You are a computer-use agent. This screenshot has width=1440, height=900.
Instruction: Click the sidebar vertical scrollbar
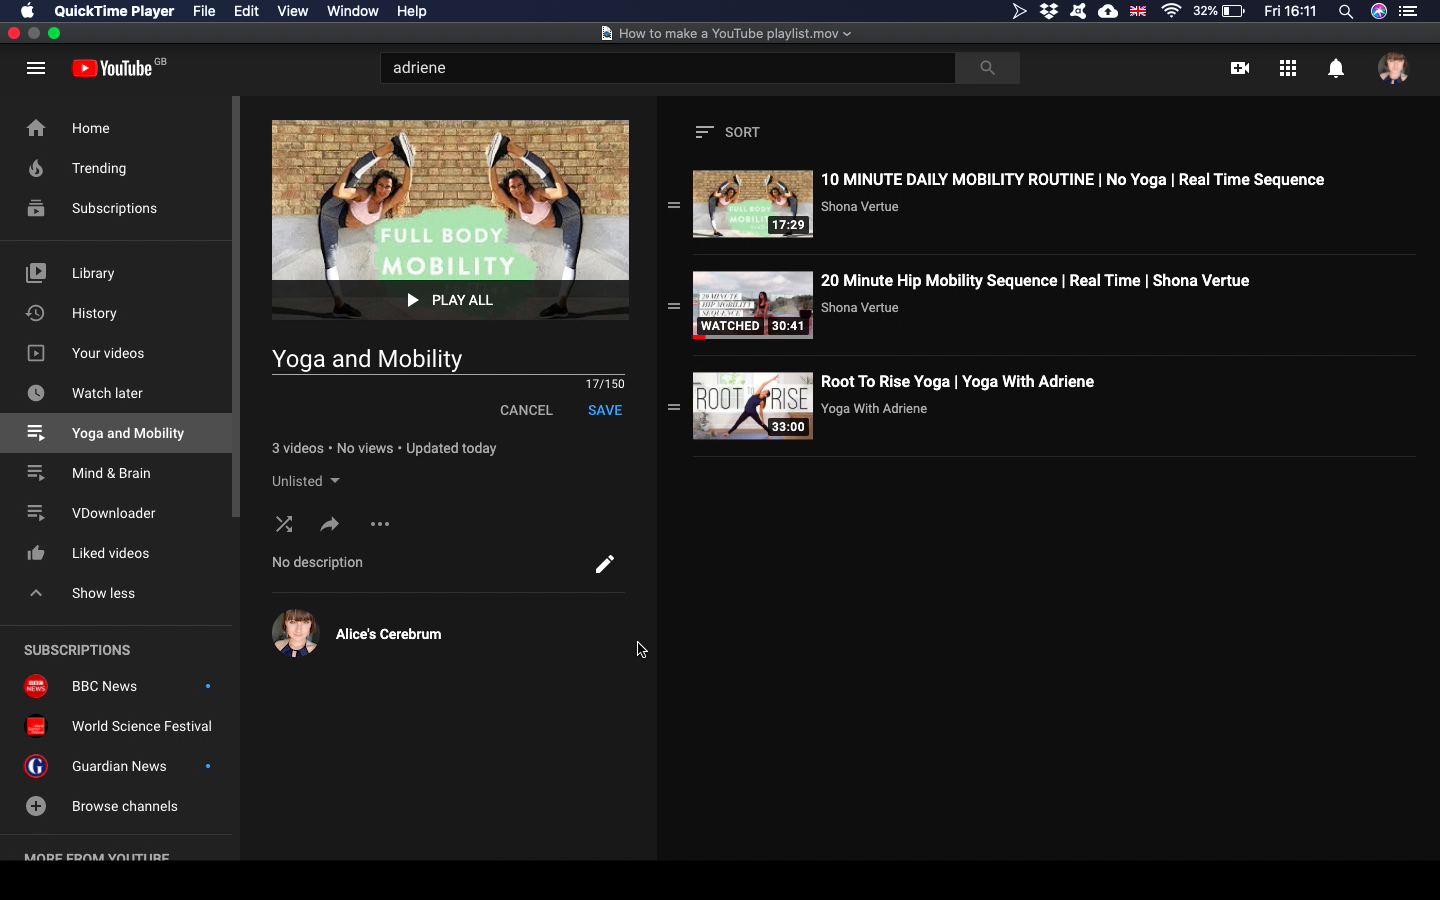(236, 306)
